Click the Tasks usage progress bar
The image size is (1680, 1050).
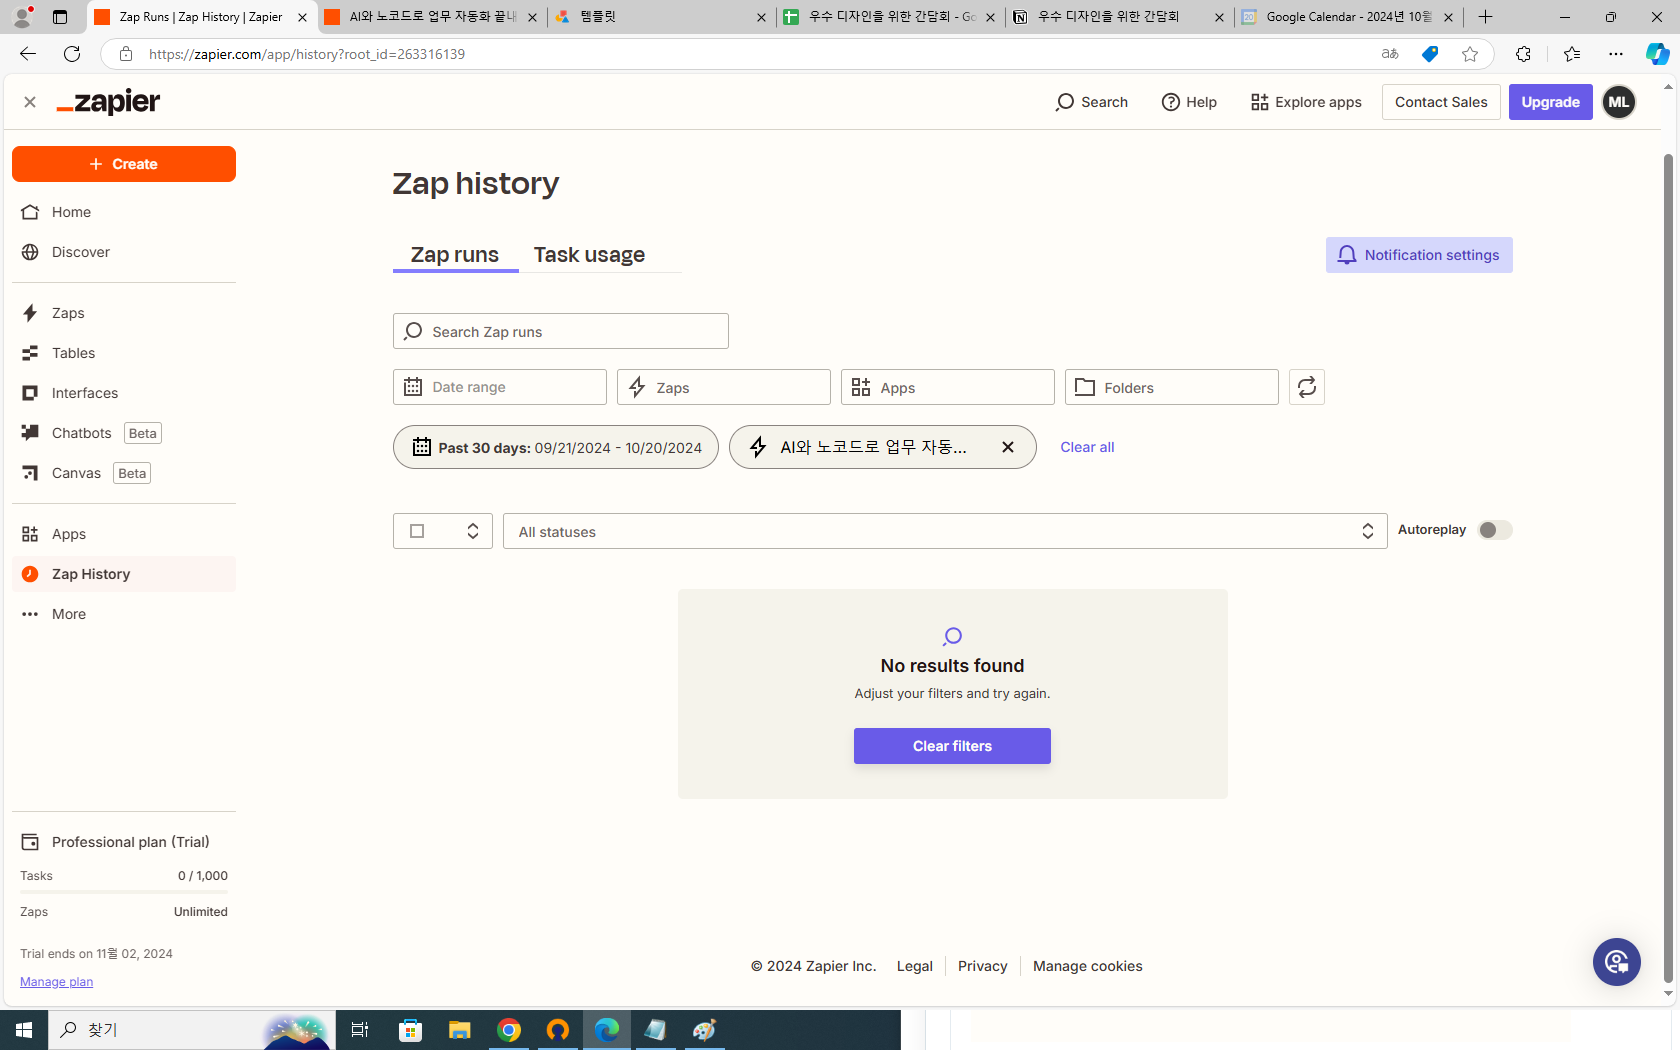tap(124, 892)
